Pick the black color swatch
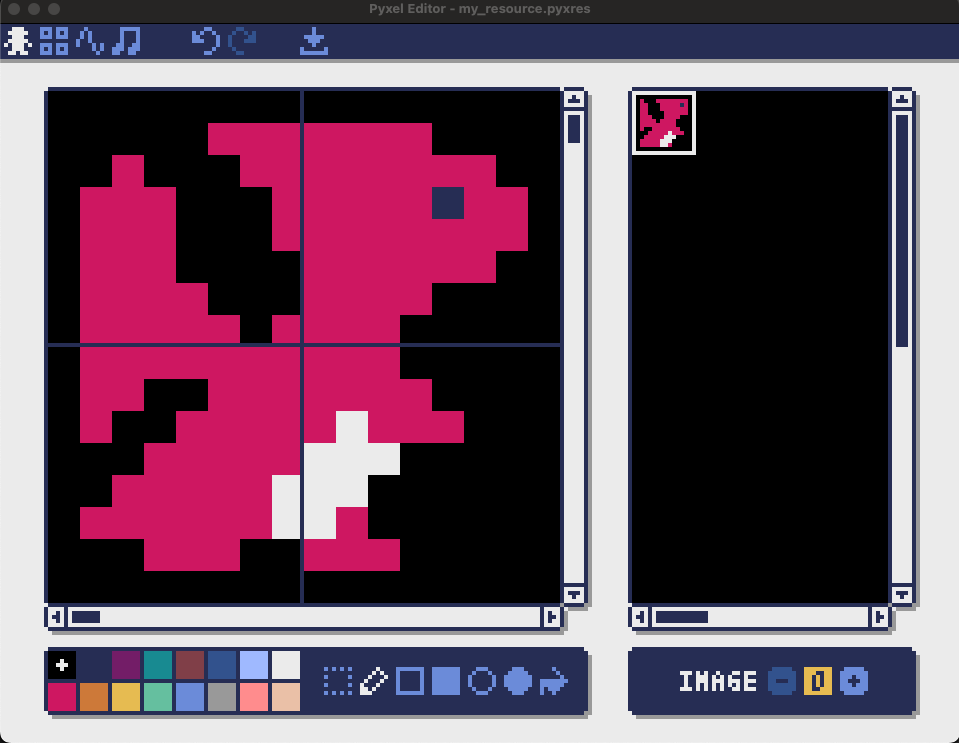The height and width of the screenshot is (743, 959). pyautogui.click(x=62, y=665)
